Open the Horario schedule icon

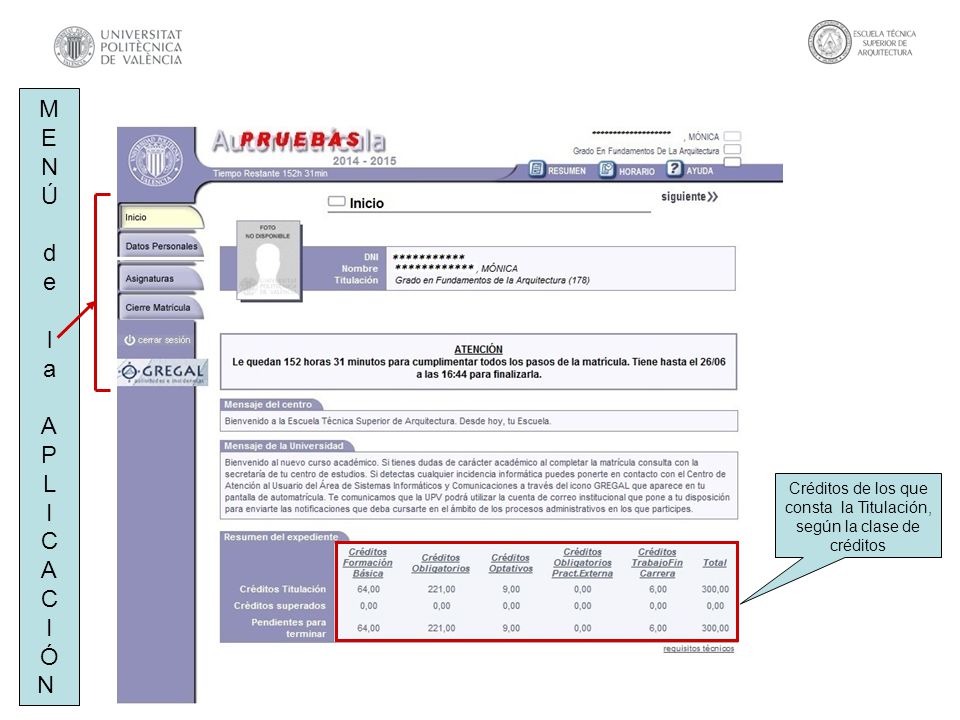pyautogui.click(x=606, y=170)
